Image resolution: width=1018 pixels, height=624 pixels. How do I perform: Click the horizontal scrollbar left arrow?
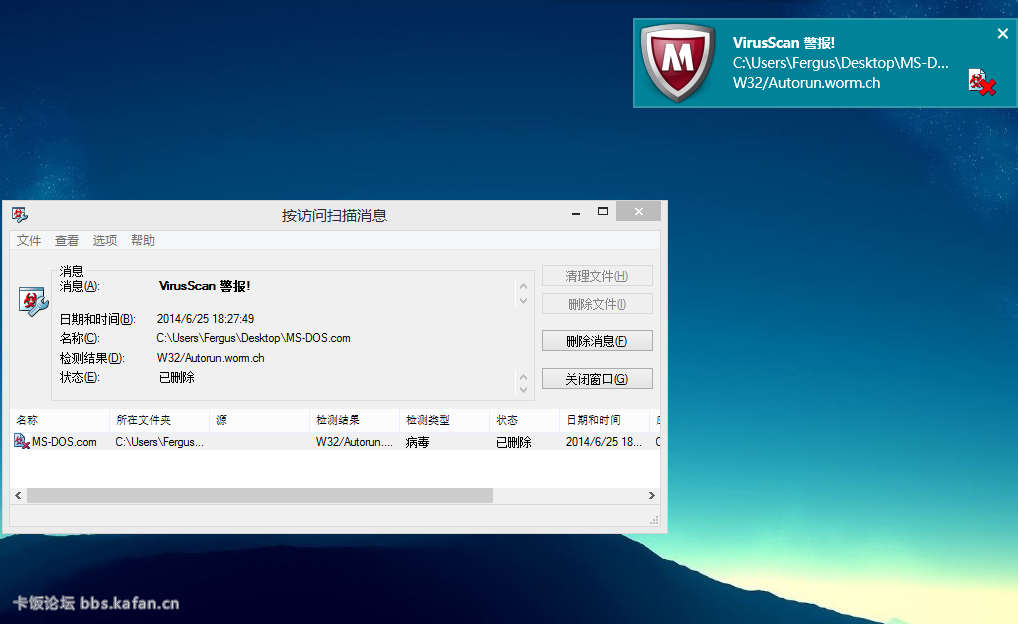pos(18,495)
